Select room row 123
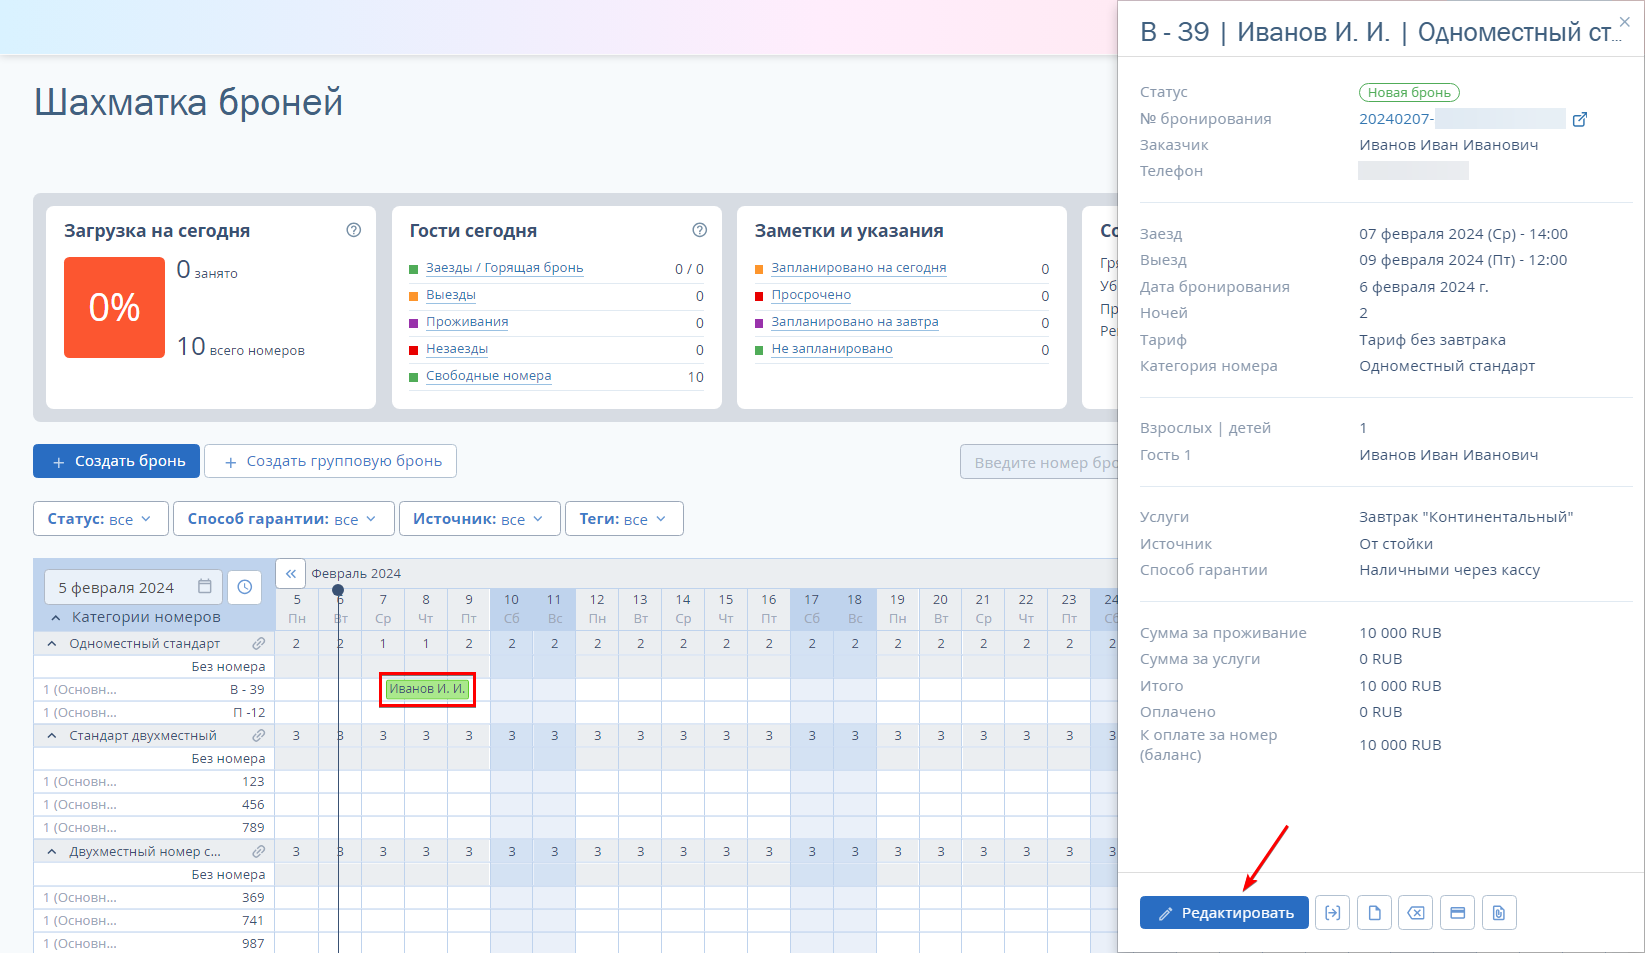Image resolution: width=1645 pixels, height=953 pixels. pos(154,782)
